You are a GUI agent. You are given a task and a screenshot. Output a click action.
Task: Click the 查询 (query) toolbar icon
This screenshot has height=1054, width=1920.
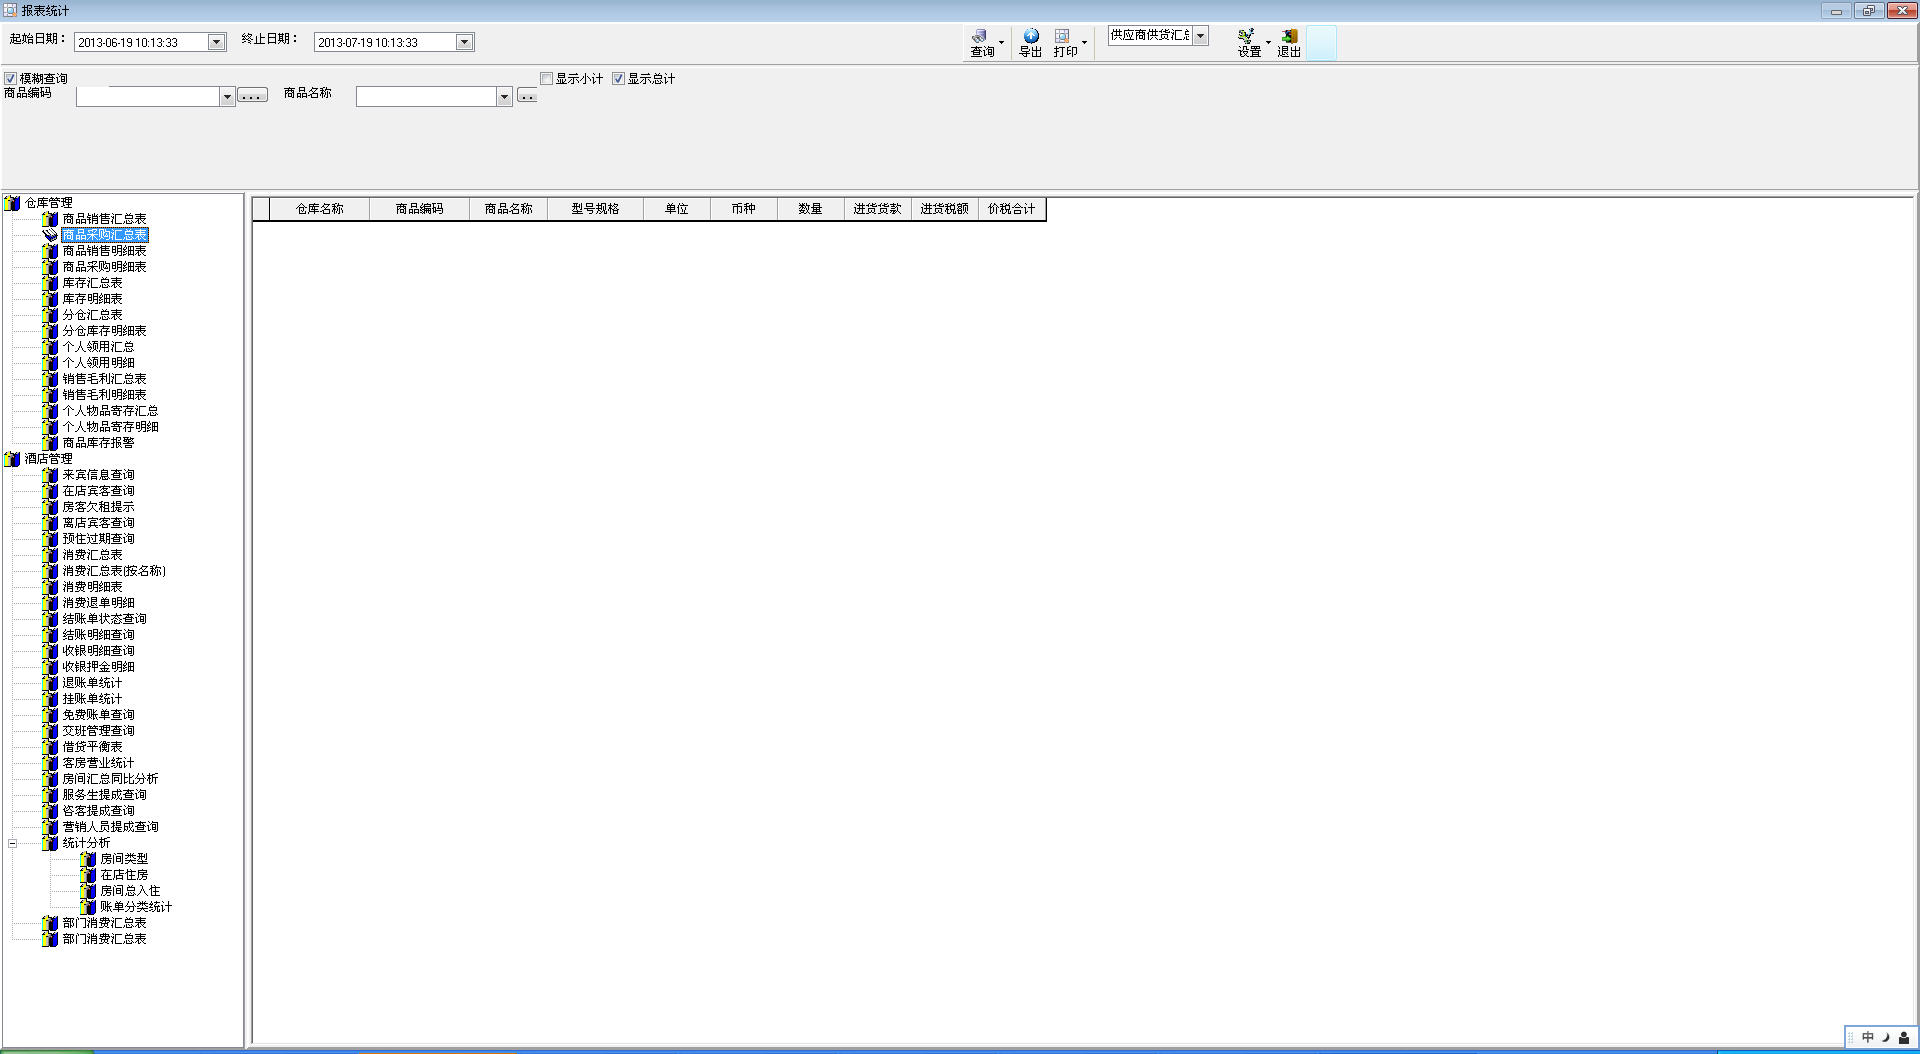click(x=980, y=36)
